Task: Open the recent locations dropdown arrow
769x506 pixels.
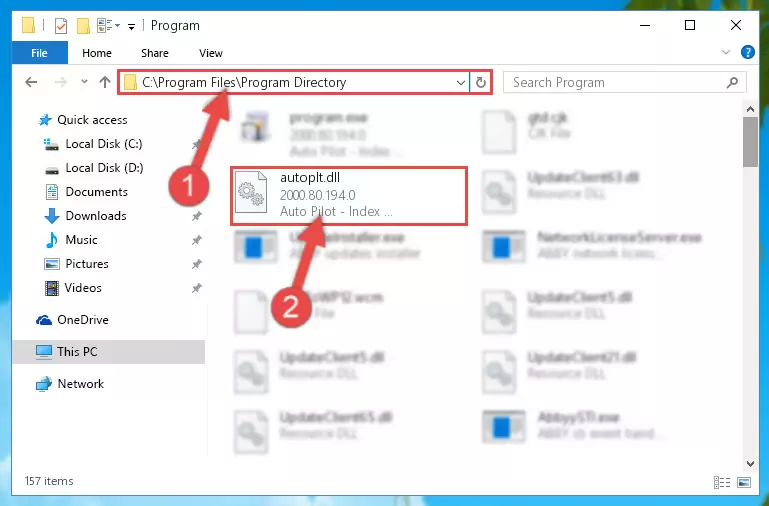Action: 84,82
